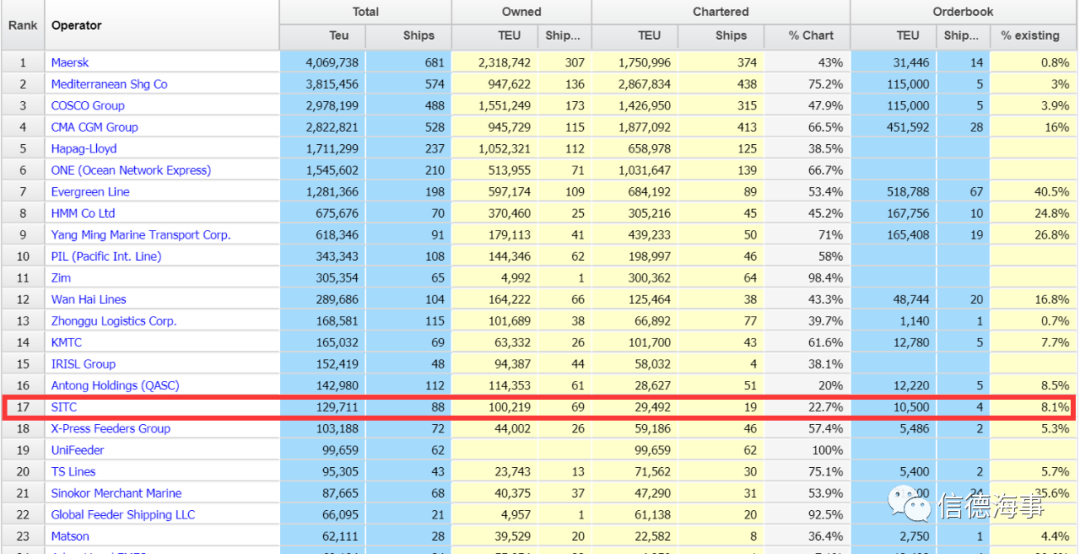1080x554 pixels.
Task: Click the Chartered group header
Action: tap(720, 12)
